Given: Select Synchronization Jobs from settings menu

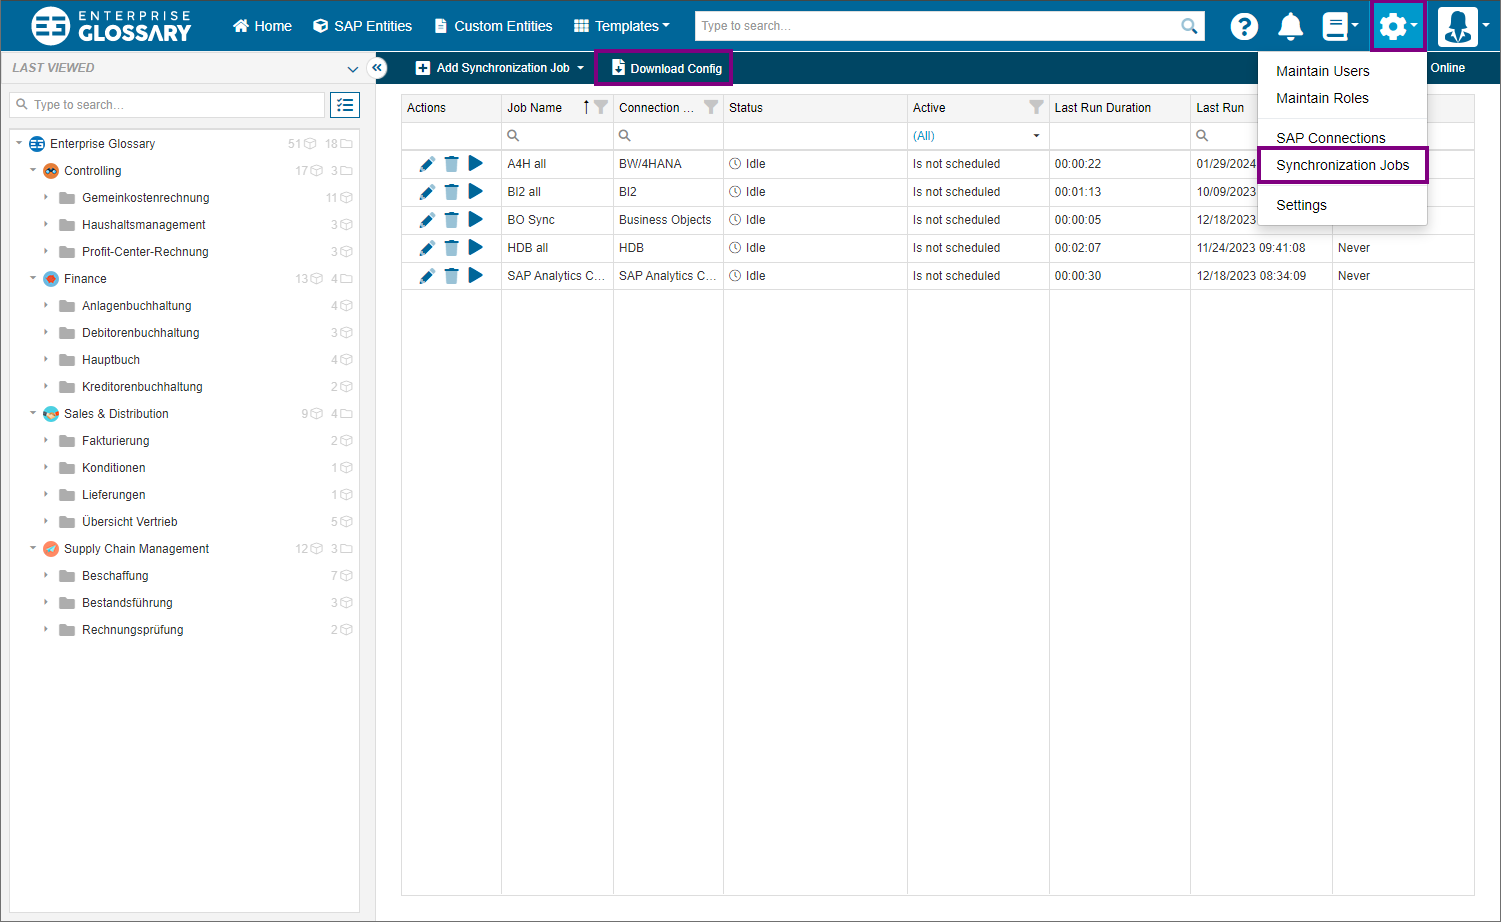Looking at the screenshot, I should 1342,165.
